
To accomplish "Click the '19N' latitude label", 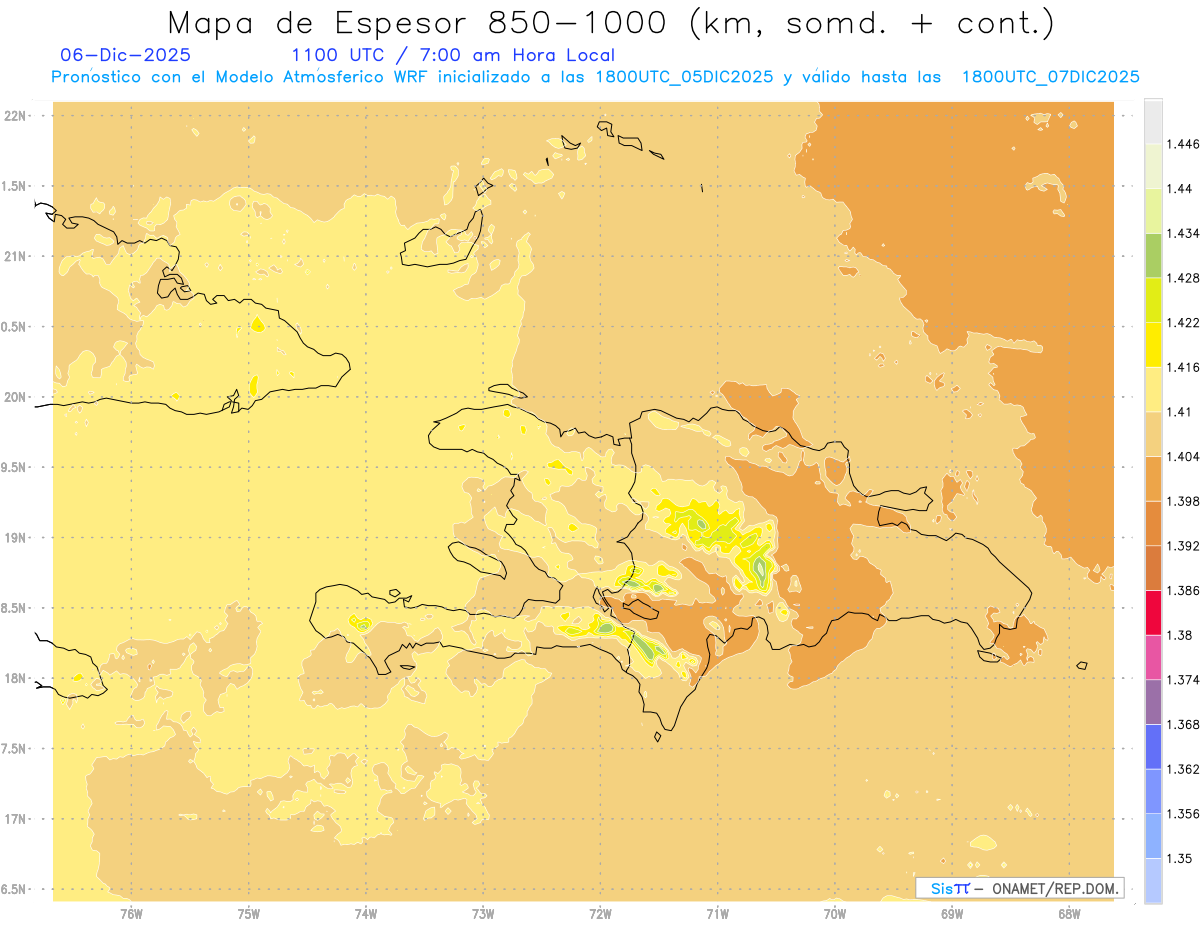I will pos(16,537).
